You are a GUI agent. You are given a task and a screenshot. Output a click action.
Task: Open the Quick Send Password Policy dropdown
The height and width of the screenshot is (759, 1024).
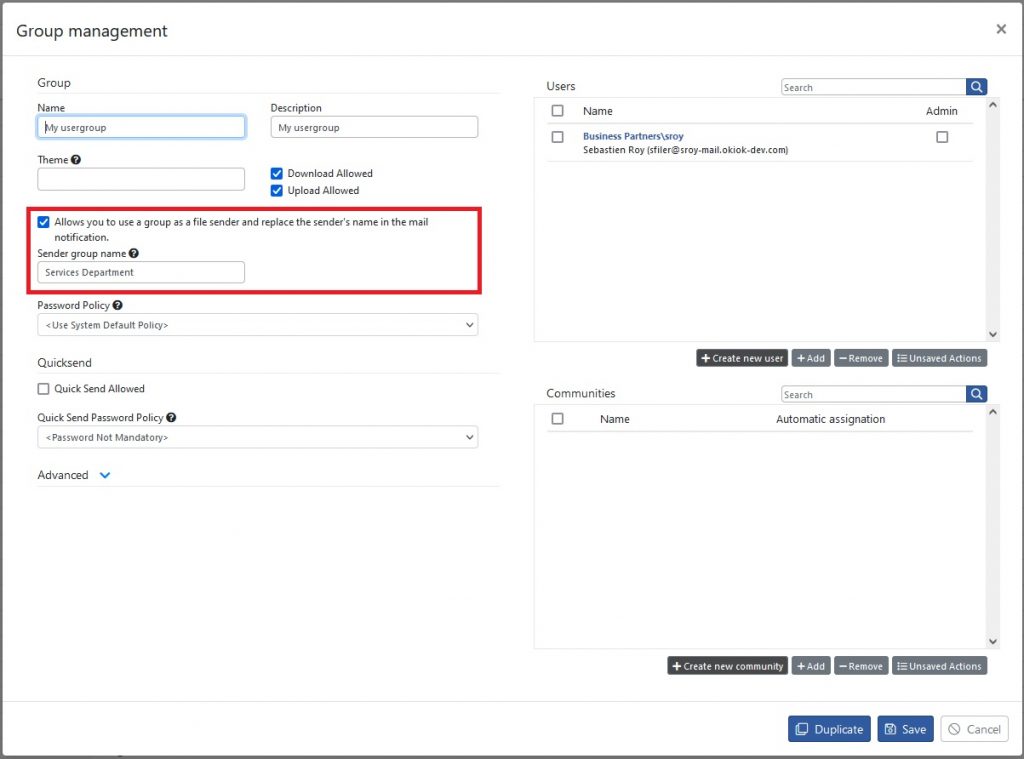[x=257, y=437]
